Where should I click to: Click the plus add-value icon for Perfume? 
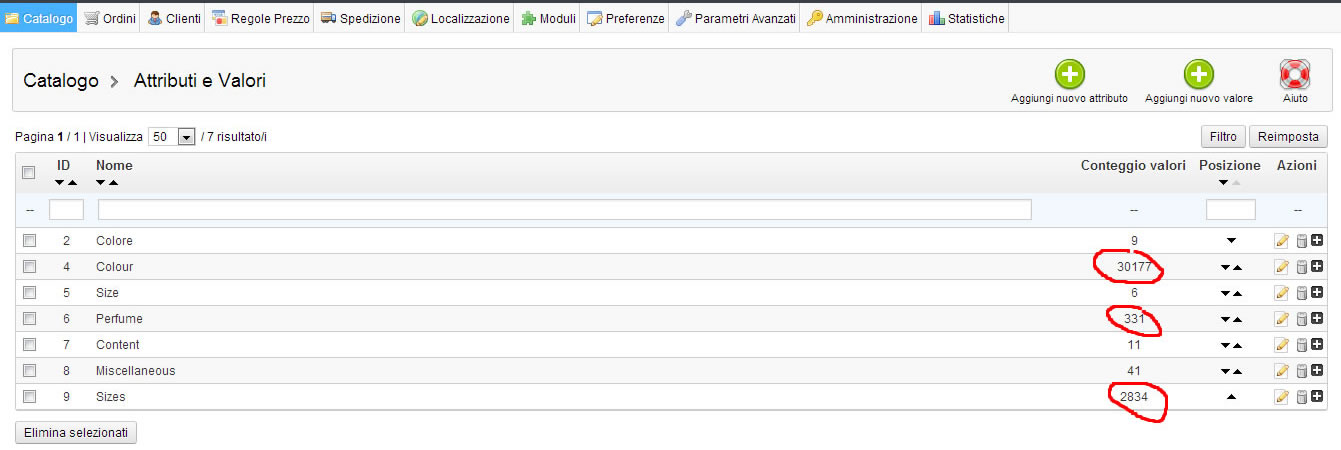point(1317,319)
